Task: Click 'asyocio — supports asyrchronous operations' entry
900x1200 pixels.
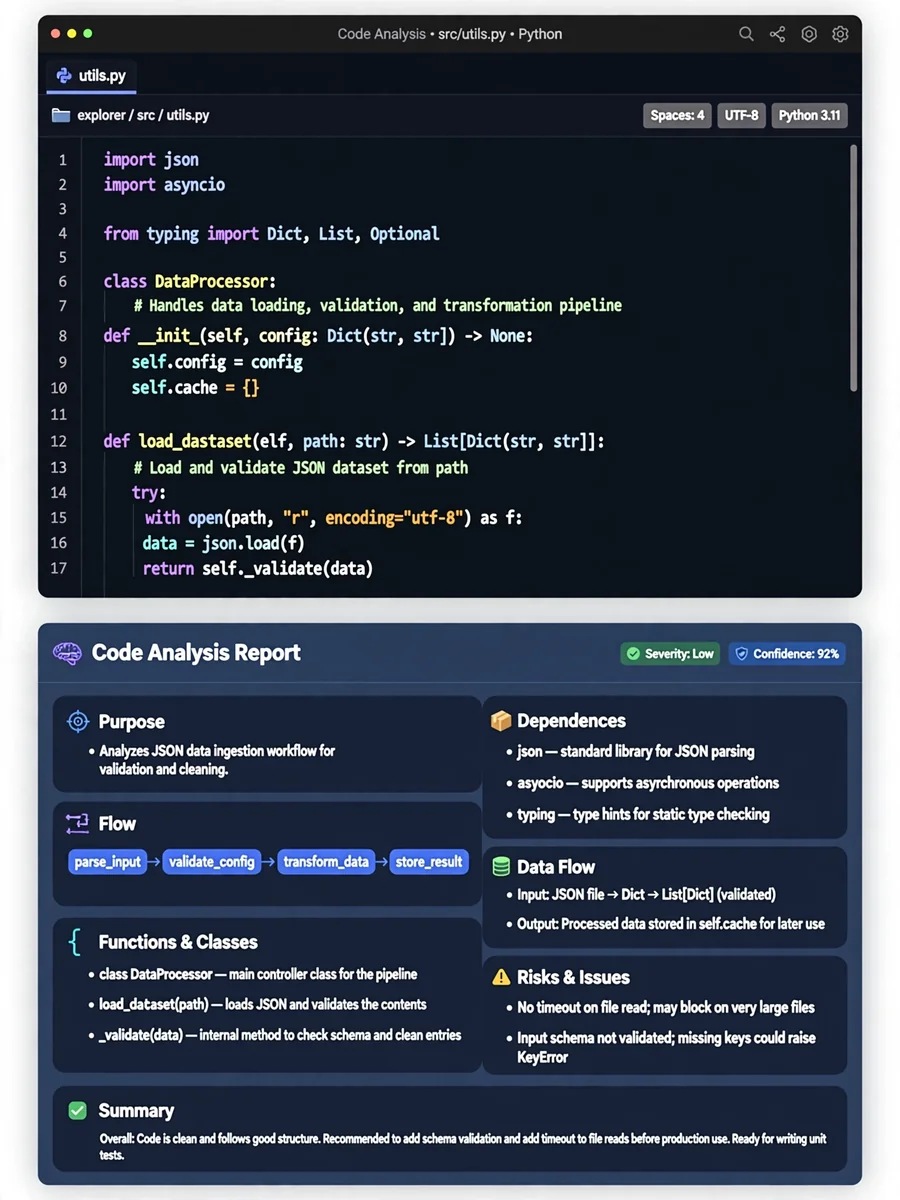Action: pos(648,783)
